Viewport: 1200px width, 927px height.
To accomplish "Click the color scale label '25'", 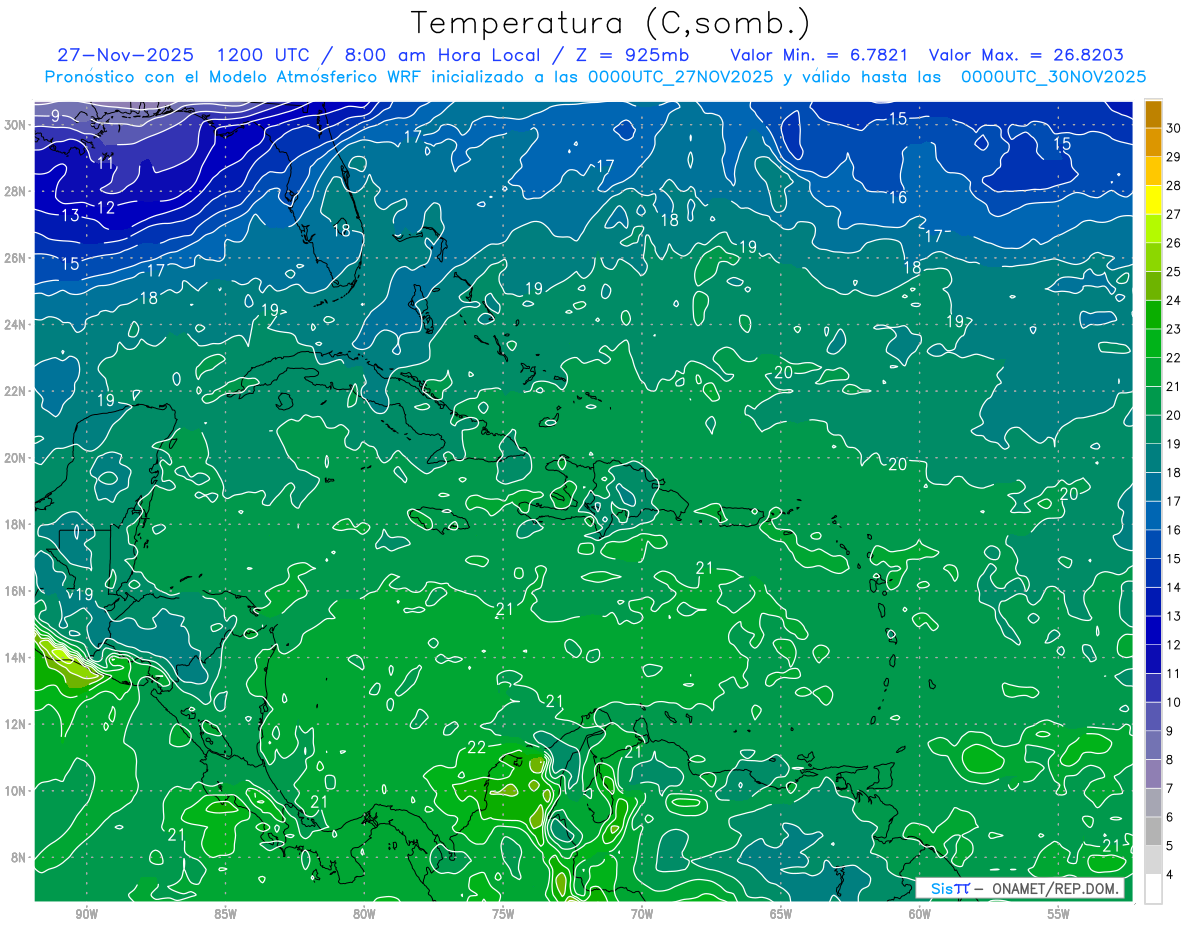I will click(x=1174, y=272).
